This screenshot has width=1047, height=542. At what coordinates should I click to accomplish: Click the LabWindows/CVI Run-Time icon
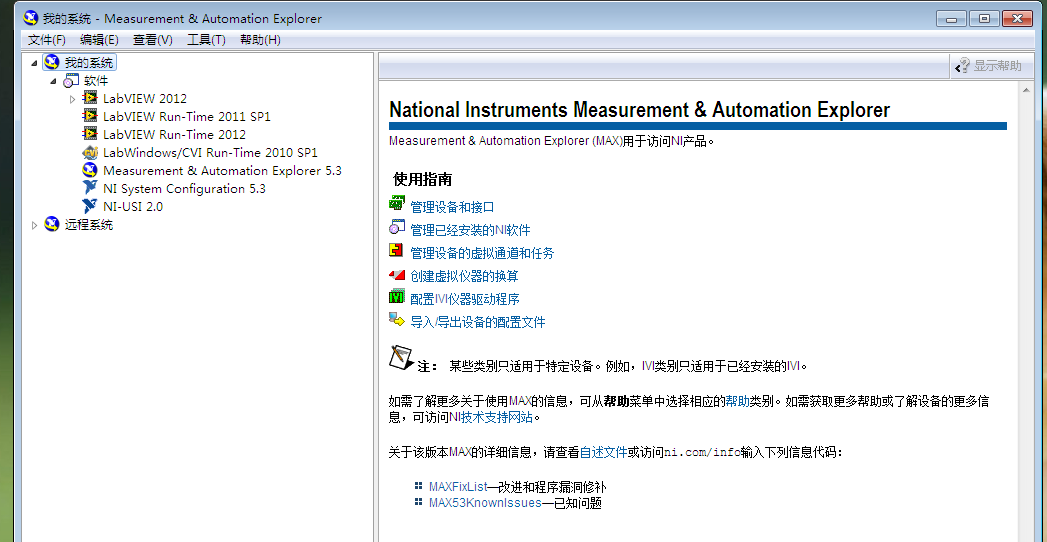click(x=90, y=153)
